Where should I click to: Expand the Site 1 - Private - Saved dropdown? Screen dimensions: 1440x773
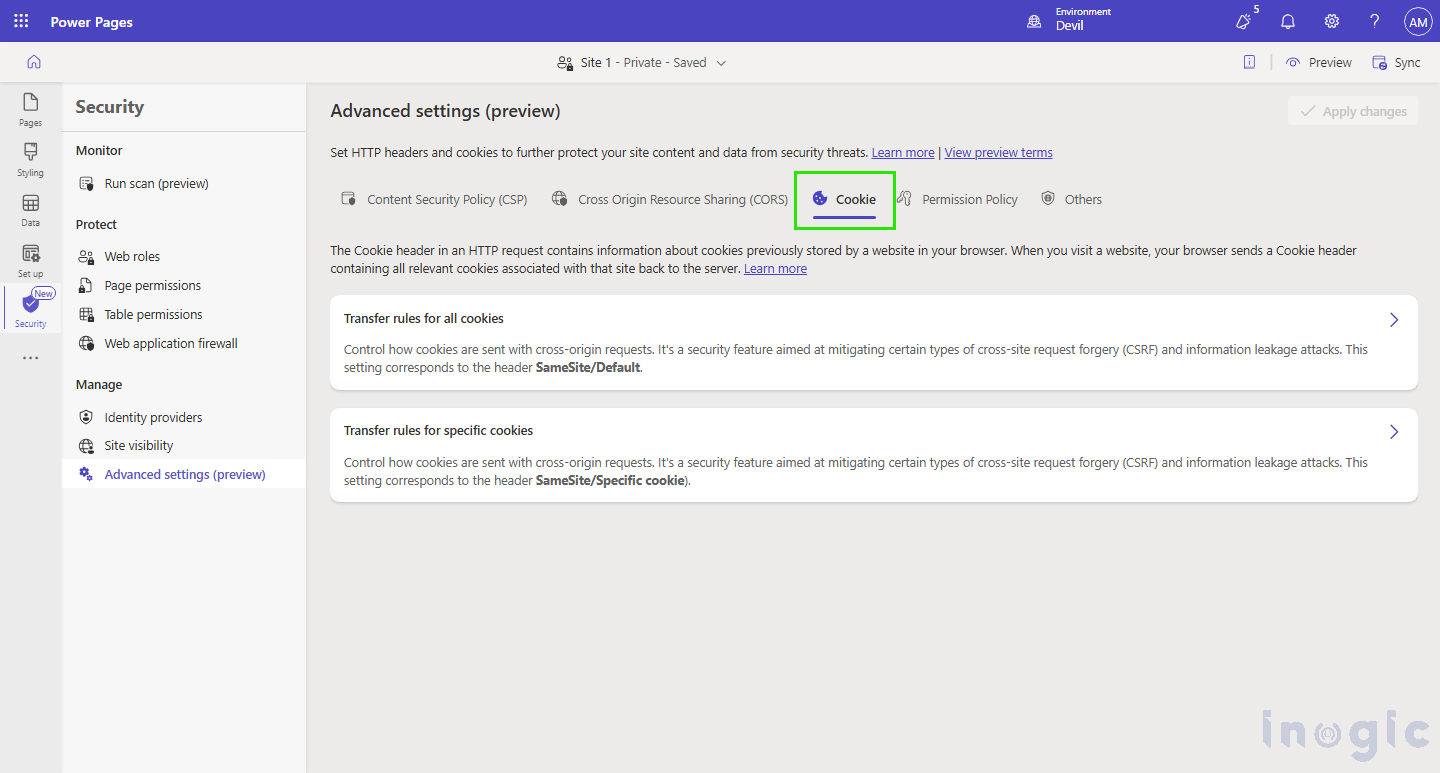pyautogui.click(x=642, y=62)
